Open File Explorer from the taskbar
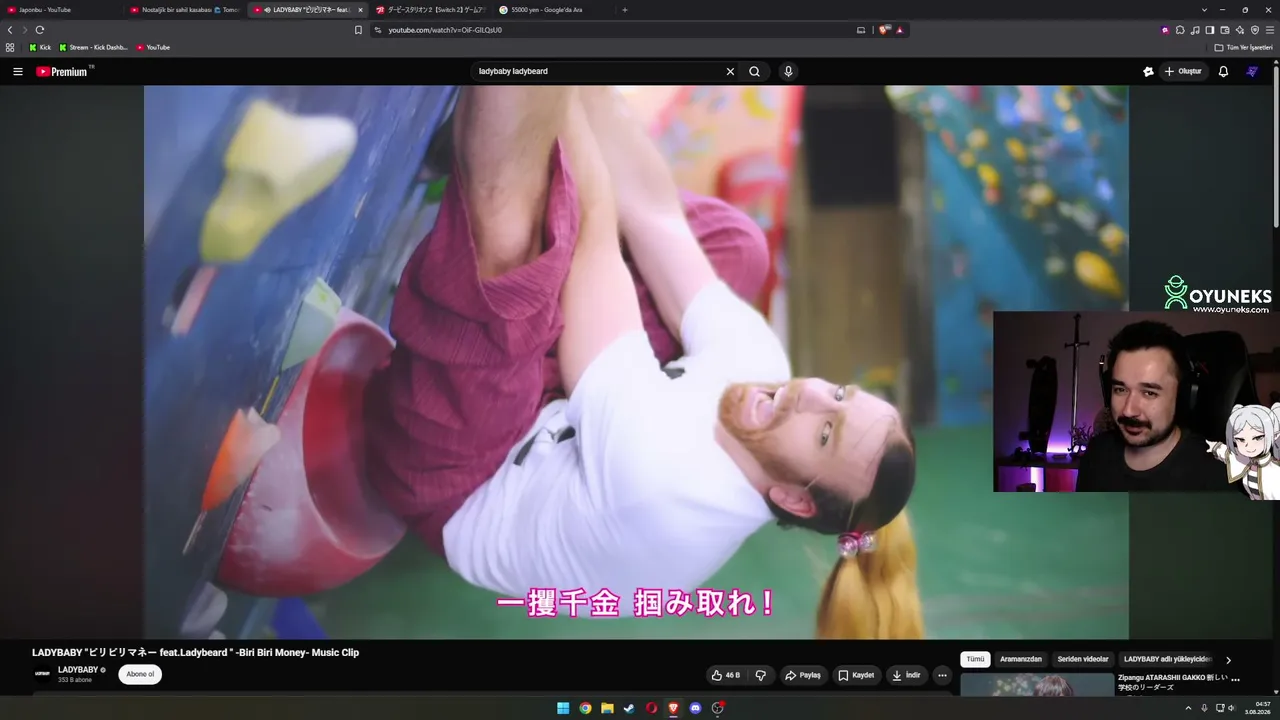The width and height of the screenshot is (1280, 720). tap(607, 708)
